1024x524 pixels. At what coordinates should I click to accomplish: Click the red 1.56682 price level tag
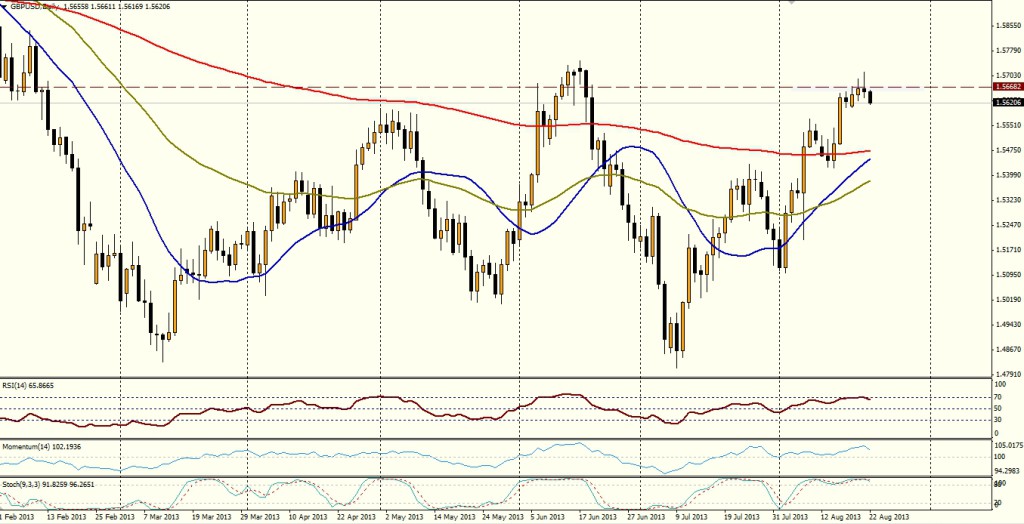(1008, 87)
